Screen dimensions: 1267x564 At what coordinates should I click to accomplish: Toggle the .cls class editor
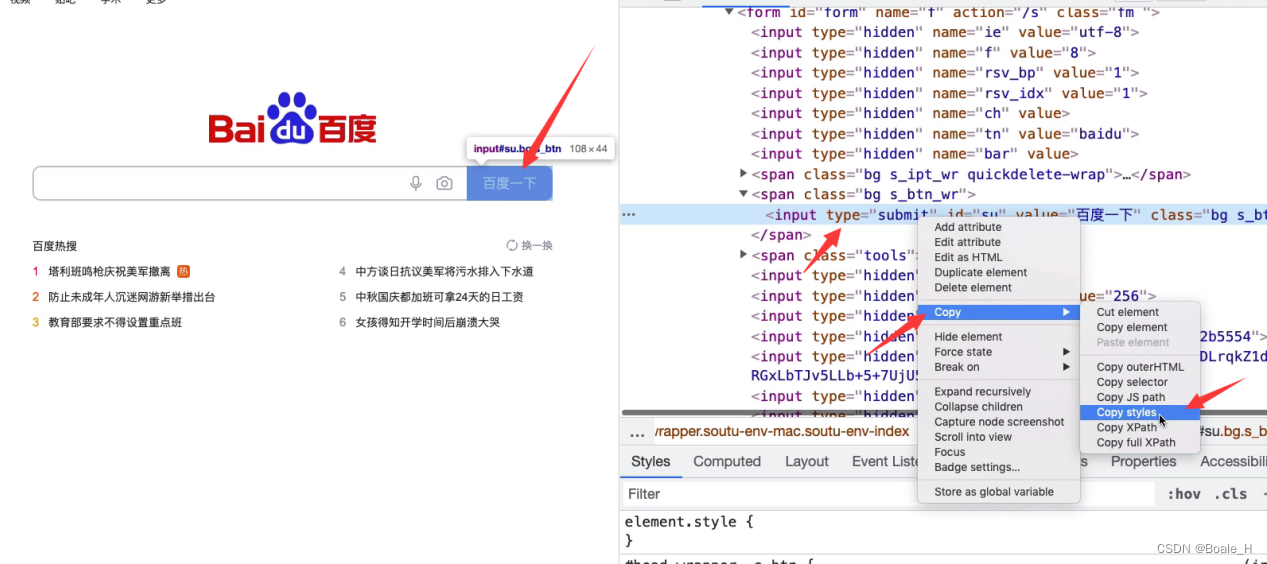pyautogui.click(x=1231, y=494)
